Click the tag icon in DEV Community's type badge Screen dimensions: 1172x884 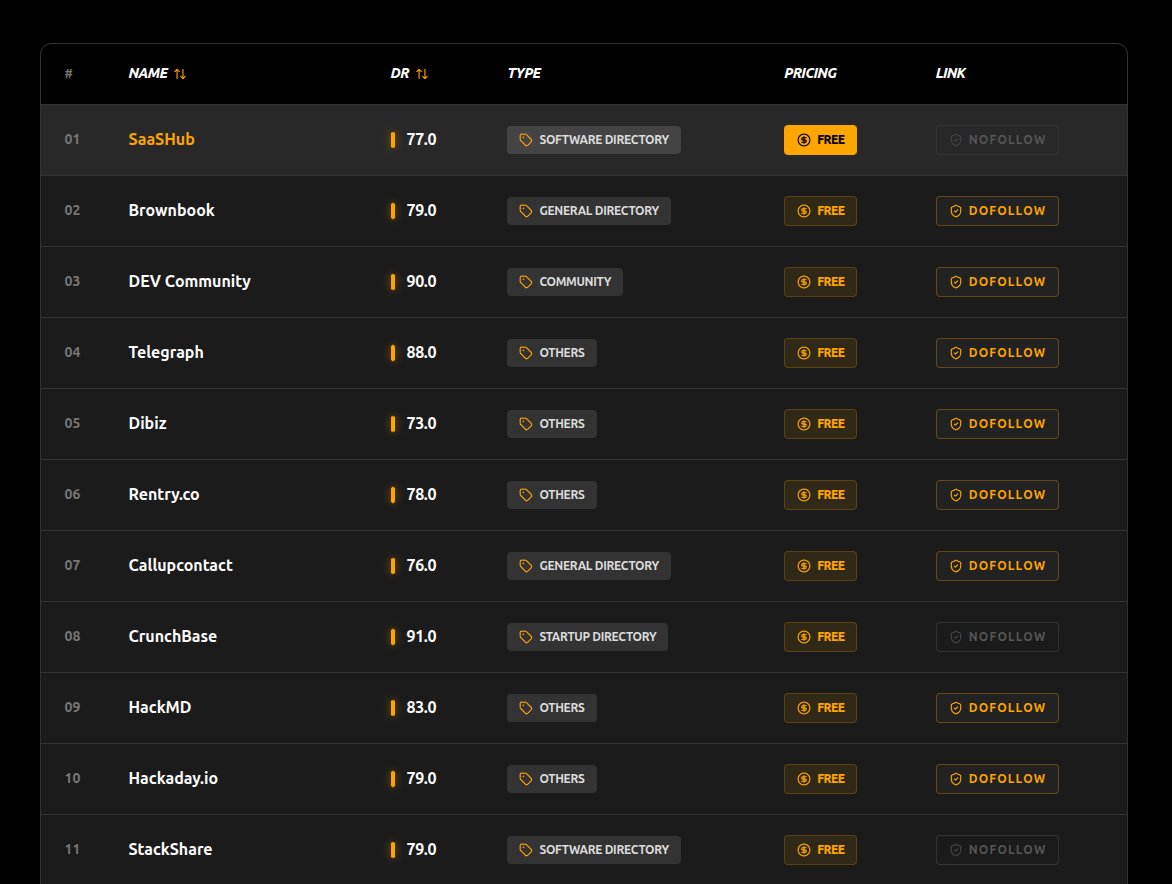coord(525,282)
